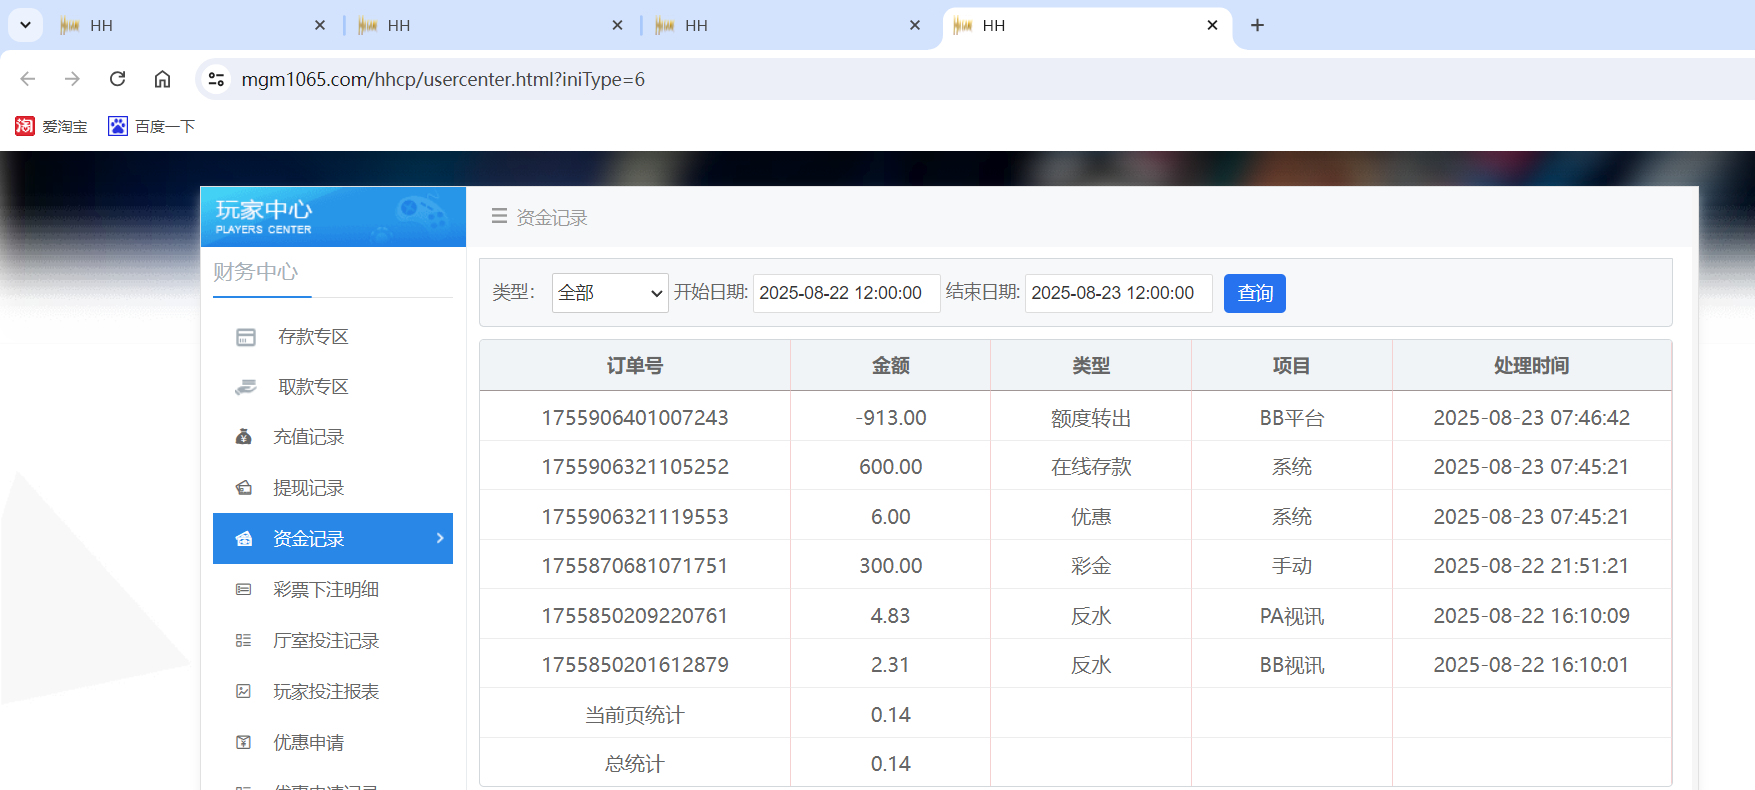Open the 类型 dropdown showing 全部
1755x790 pixels.
click(609, 293)
